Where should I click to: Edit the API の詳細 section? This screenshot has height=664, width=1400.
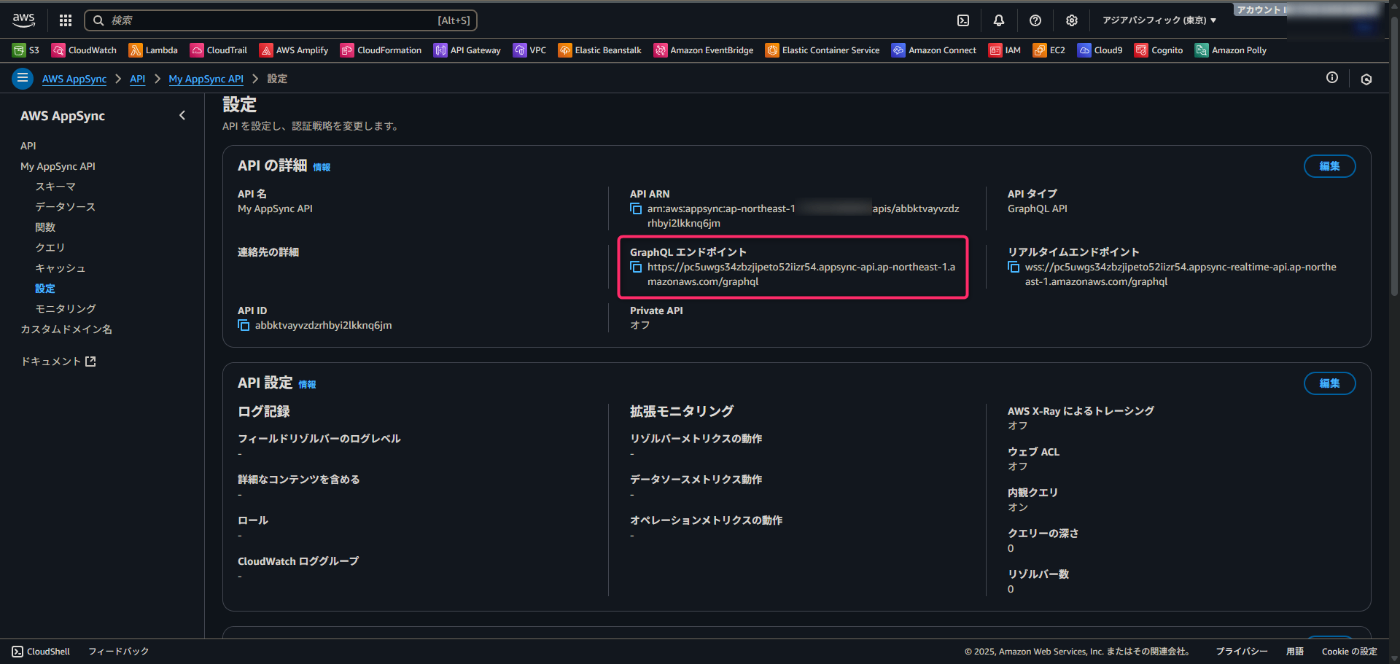pyautogui.click(x=1329, y=166)
